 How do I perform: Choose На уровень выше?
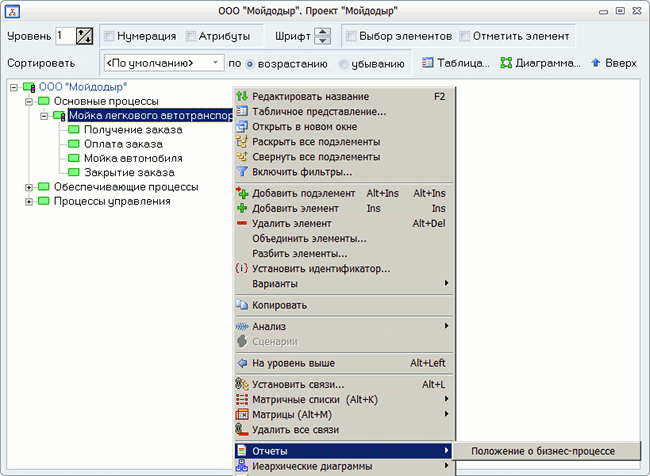[x=344, y=363]
